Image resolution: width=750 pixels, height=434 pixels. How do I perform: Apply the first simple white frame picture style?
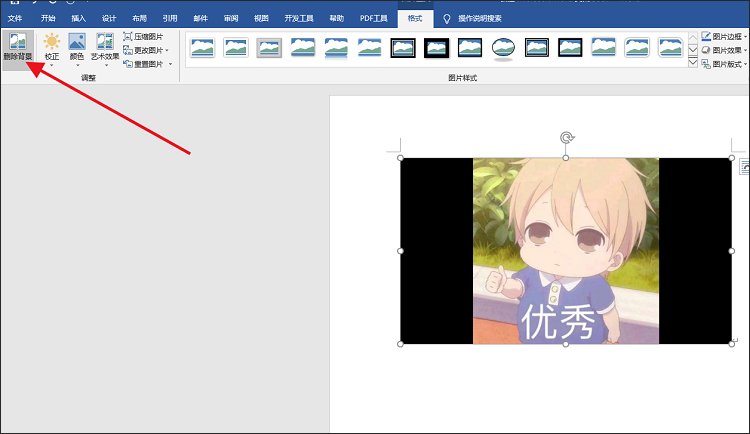coord(202,48)
